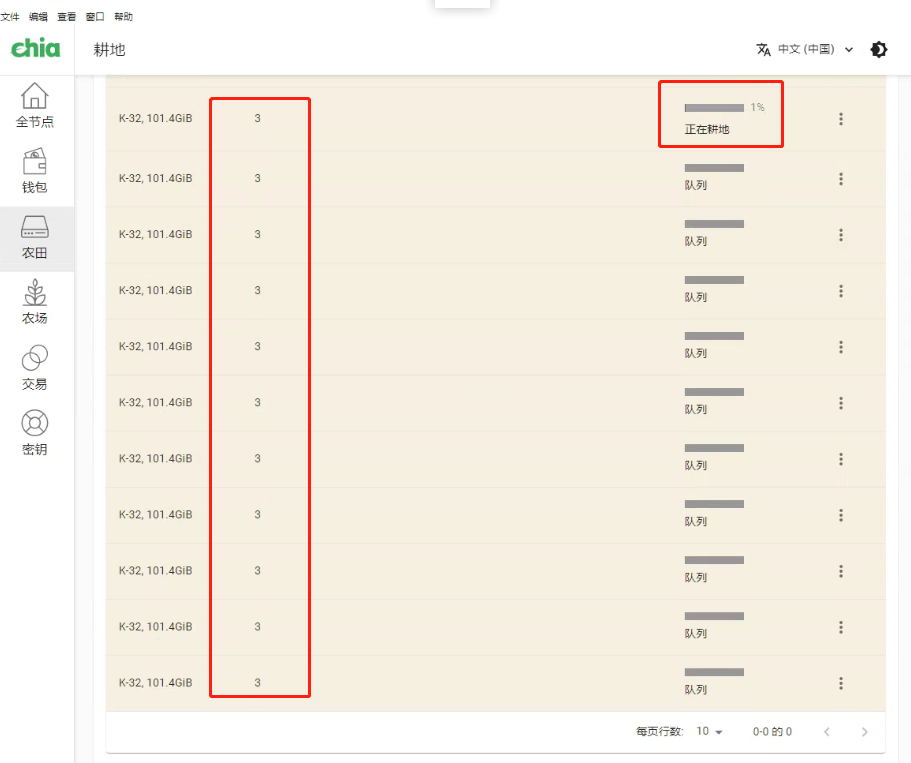Viewport: 911px width, 763px height.
Task: Open the 文件 menu
Action: (x=10, y=16)
